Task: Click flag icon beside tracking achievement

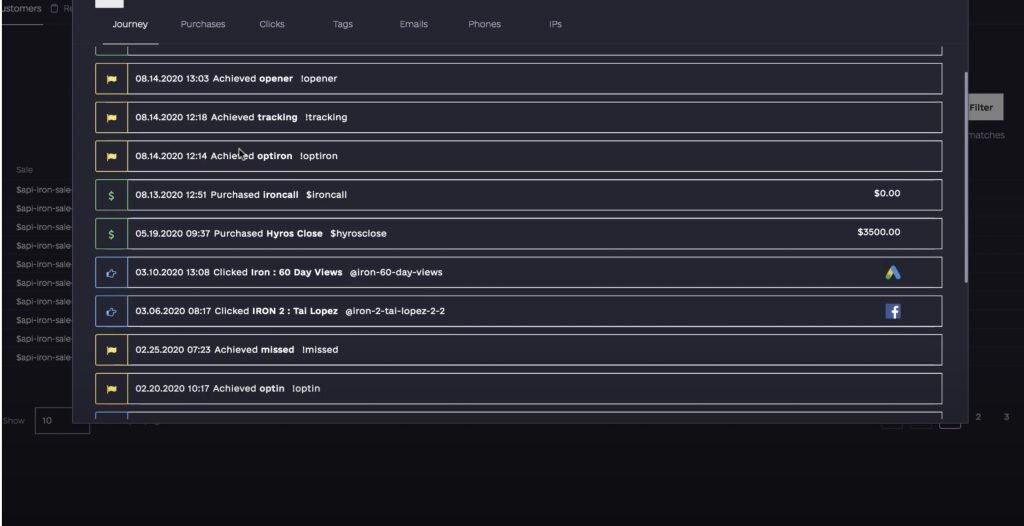Action: [111, 118]
